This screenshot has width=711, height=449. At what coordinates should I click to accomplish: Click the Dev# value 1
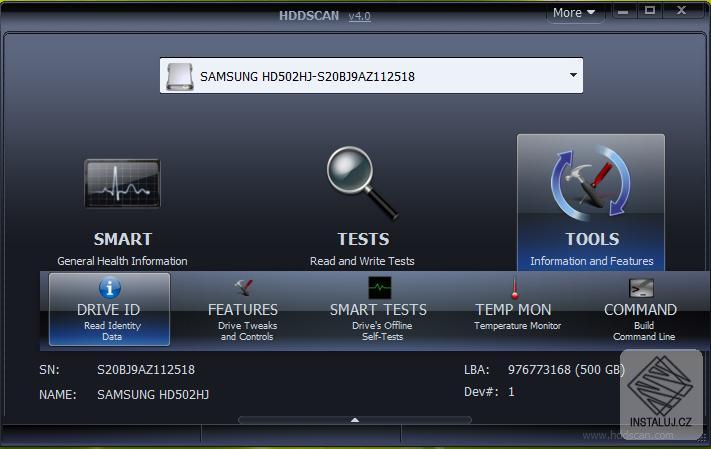coord(511,392)
